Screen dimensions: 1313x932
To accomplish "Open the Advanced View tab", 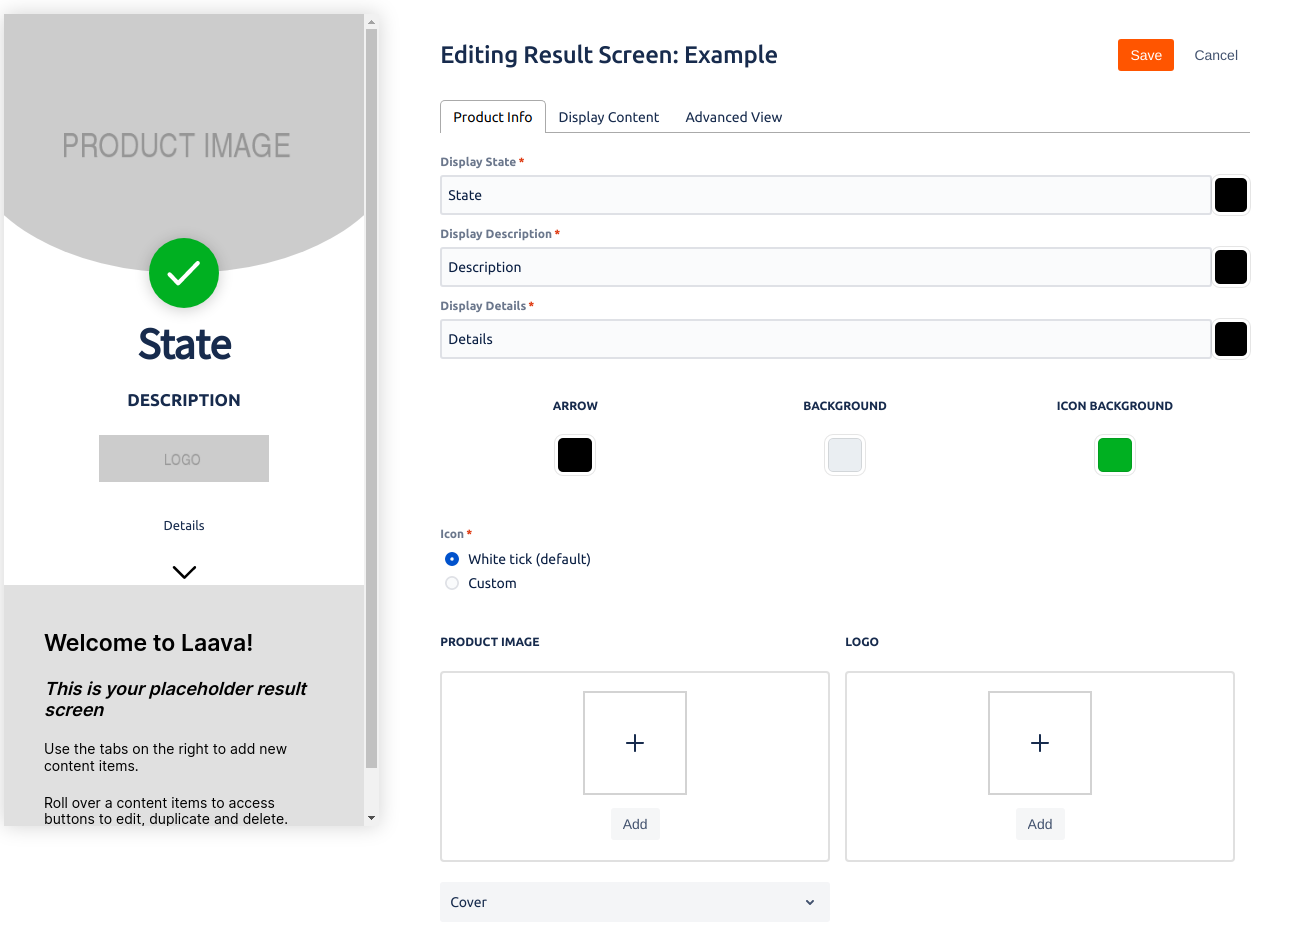I will (733, 117).
